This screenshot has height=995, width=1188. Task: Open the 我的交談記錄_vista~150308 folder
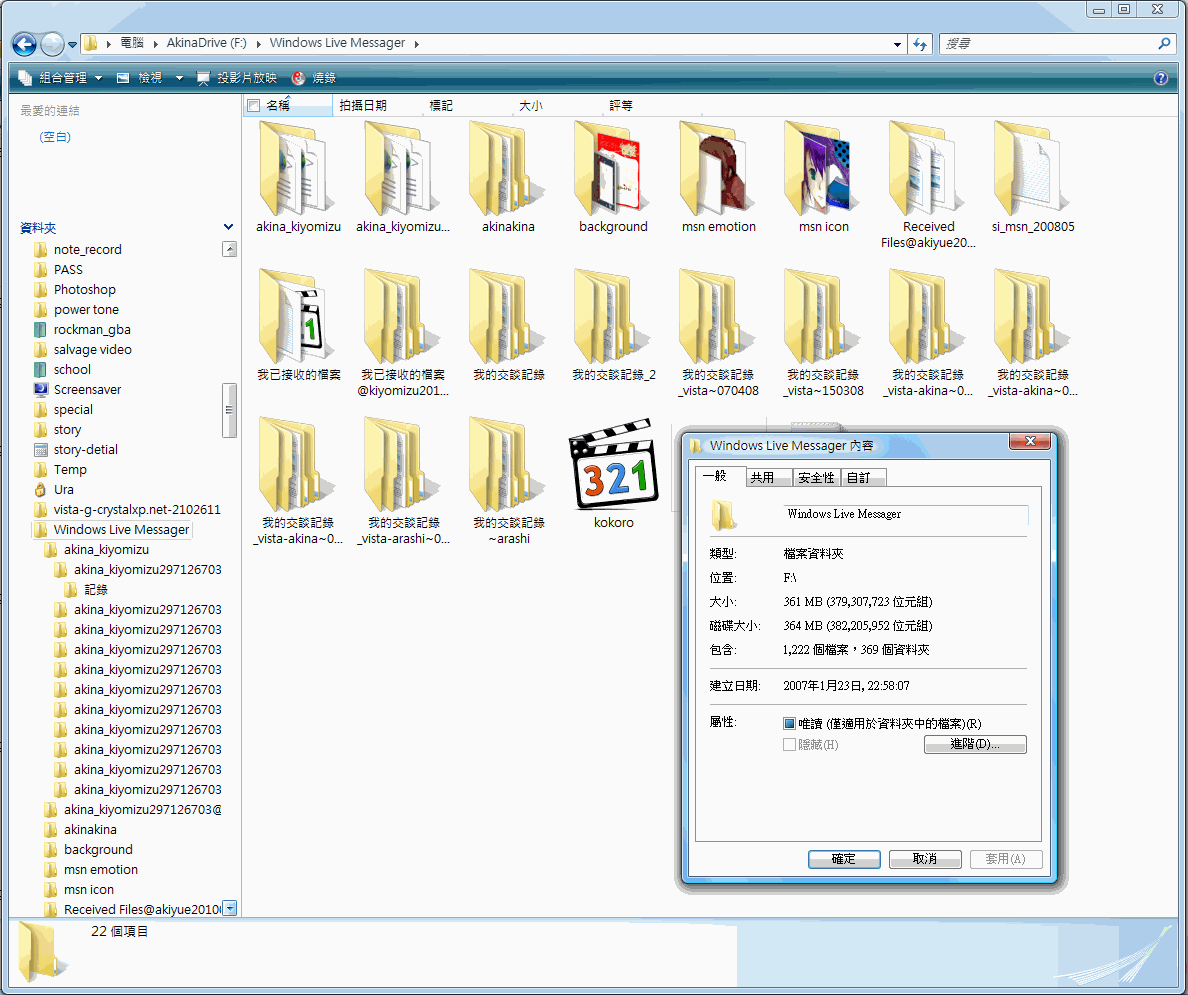[823, 317]
